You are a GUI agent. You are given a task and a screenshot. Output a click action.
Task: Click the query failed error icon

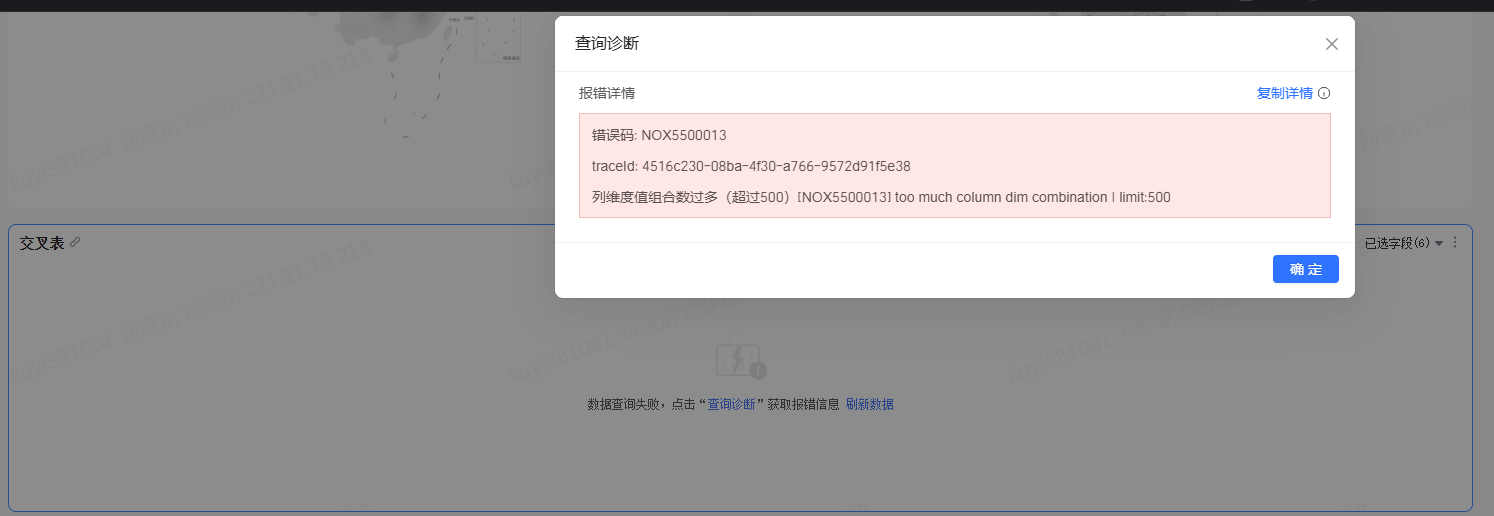pyautogui.click(x=740, y=360)
